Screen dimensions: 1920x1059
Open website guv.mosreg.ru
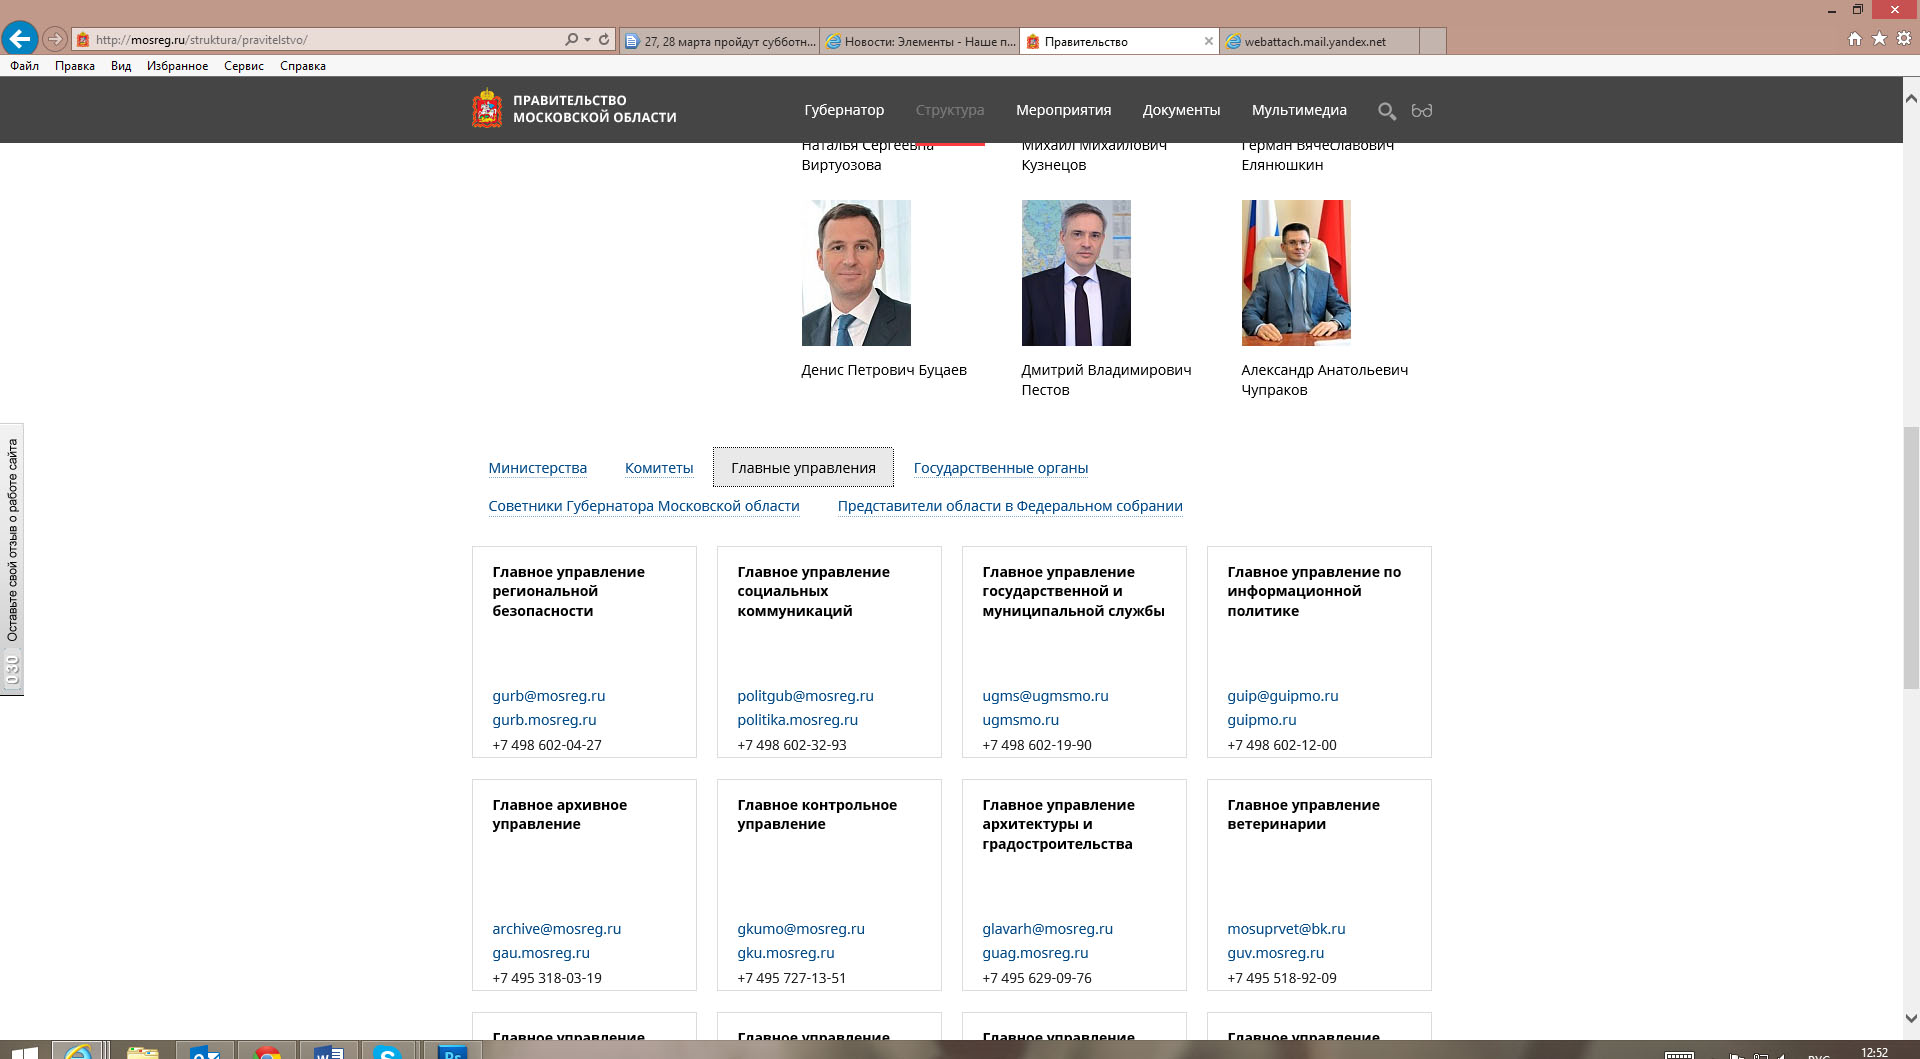1275,953
